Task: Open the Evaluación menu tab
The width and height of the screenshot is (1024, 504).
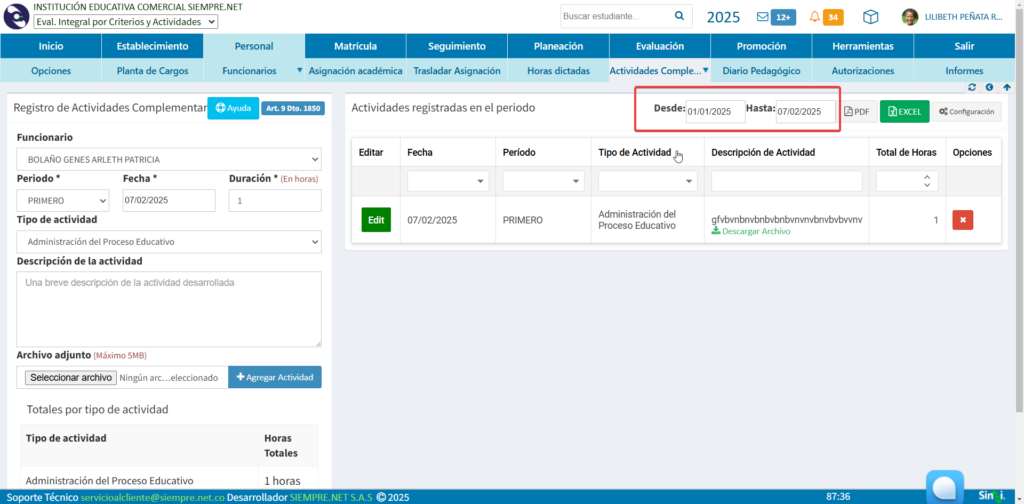Action: coord(660,46)
